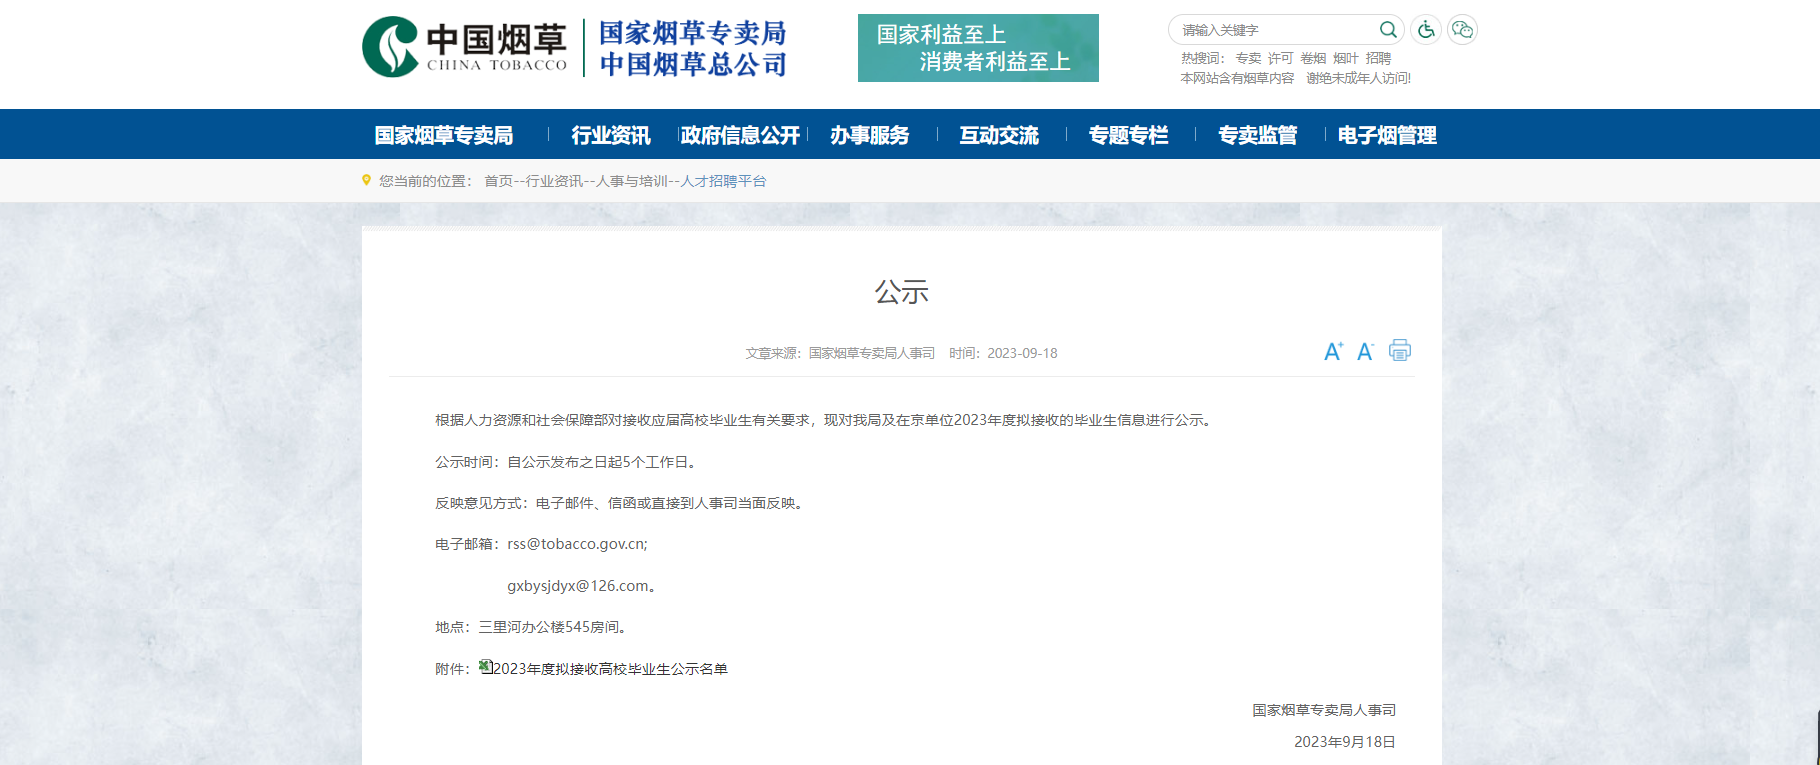
Task: Open the accessibility wheelchair icon
Action: tap(1426, 30)
